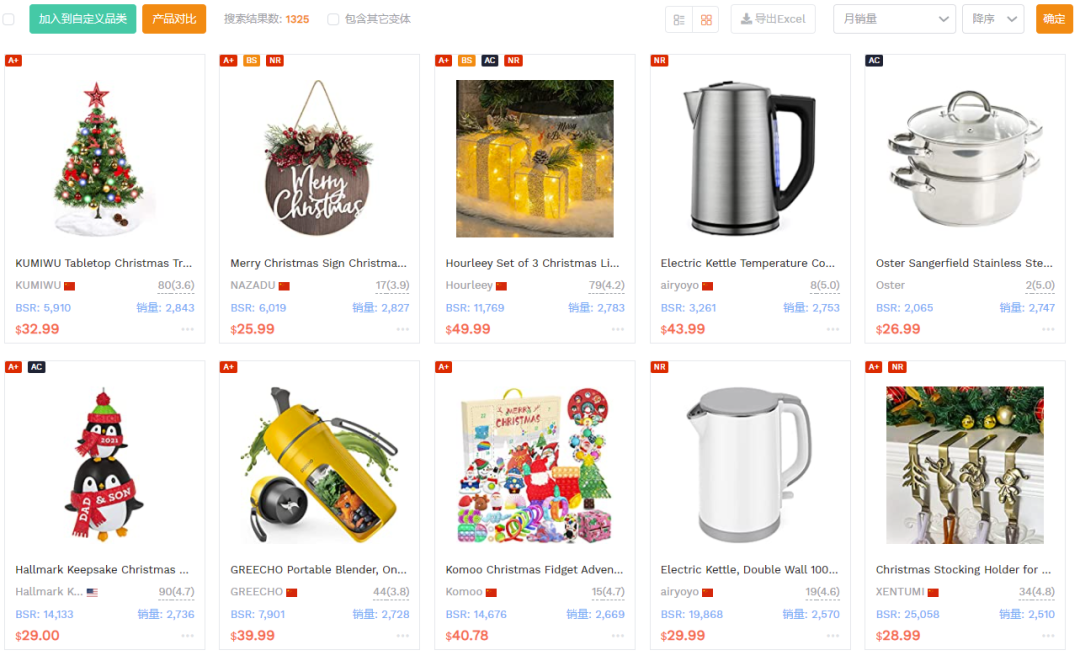Click the AC badge on Hallmark Keepsake card
This screenshot has width=1080, height=661.
tap(37, 367)
